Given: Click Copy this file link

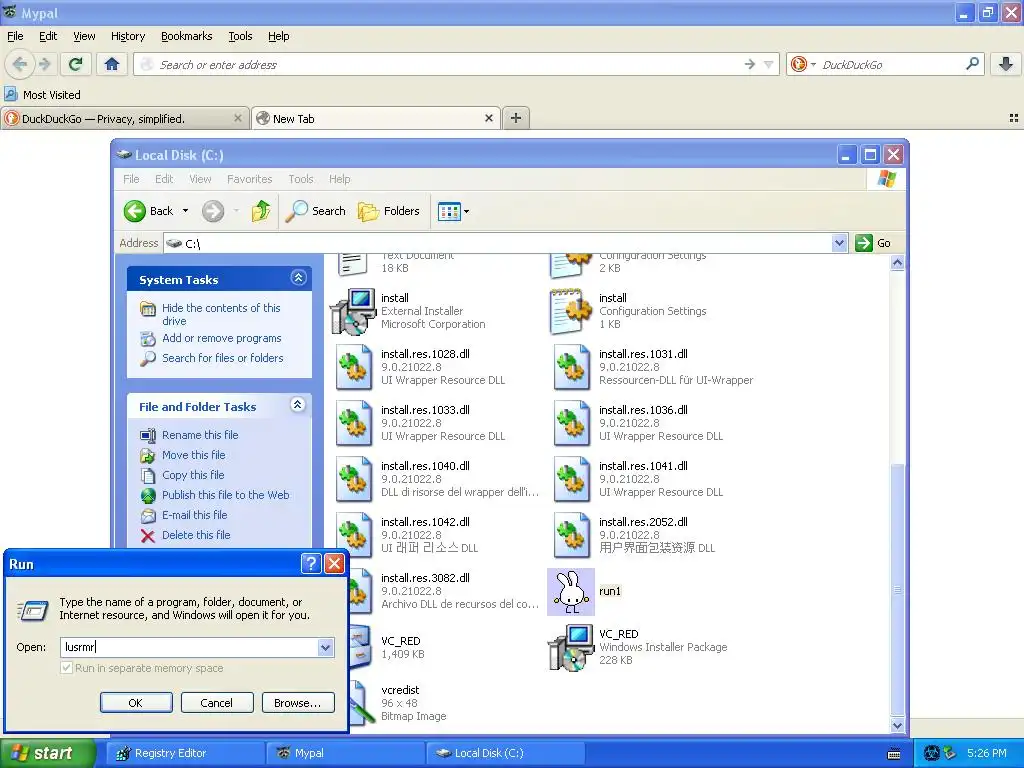Looking at the screenshot, I should (x=193, y=475).
